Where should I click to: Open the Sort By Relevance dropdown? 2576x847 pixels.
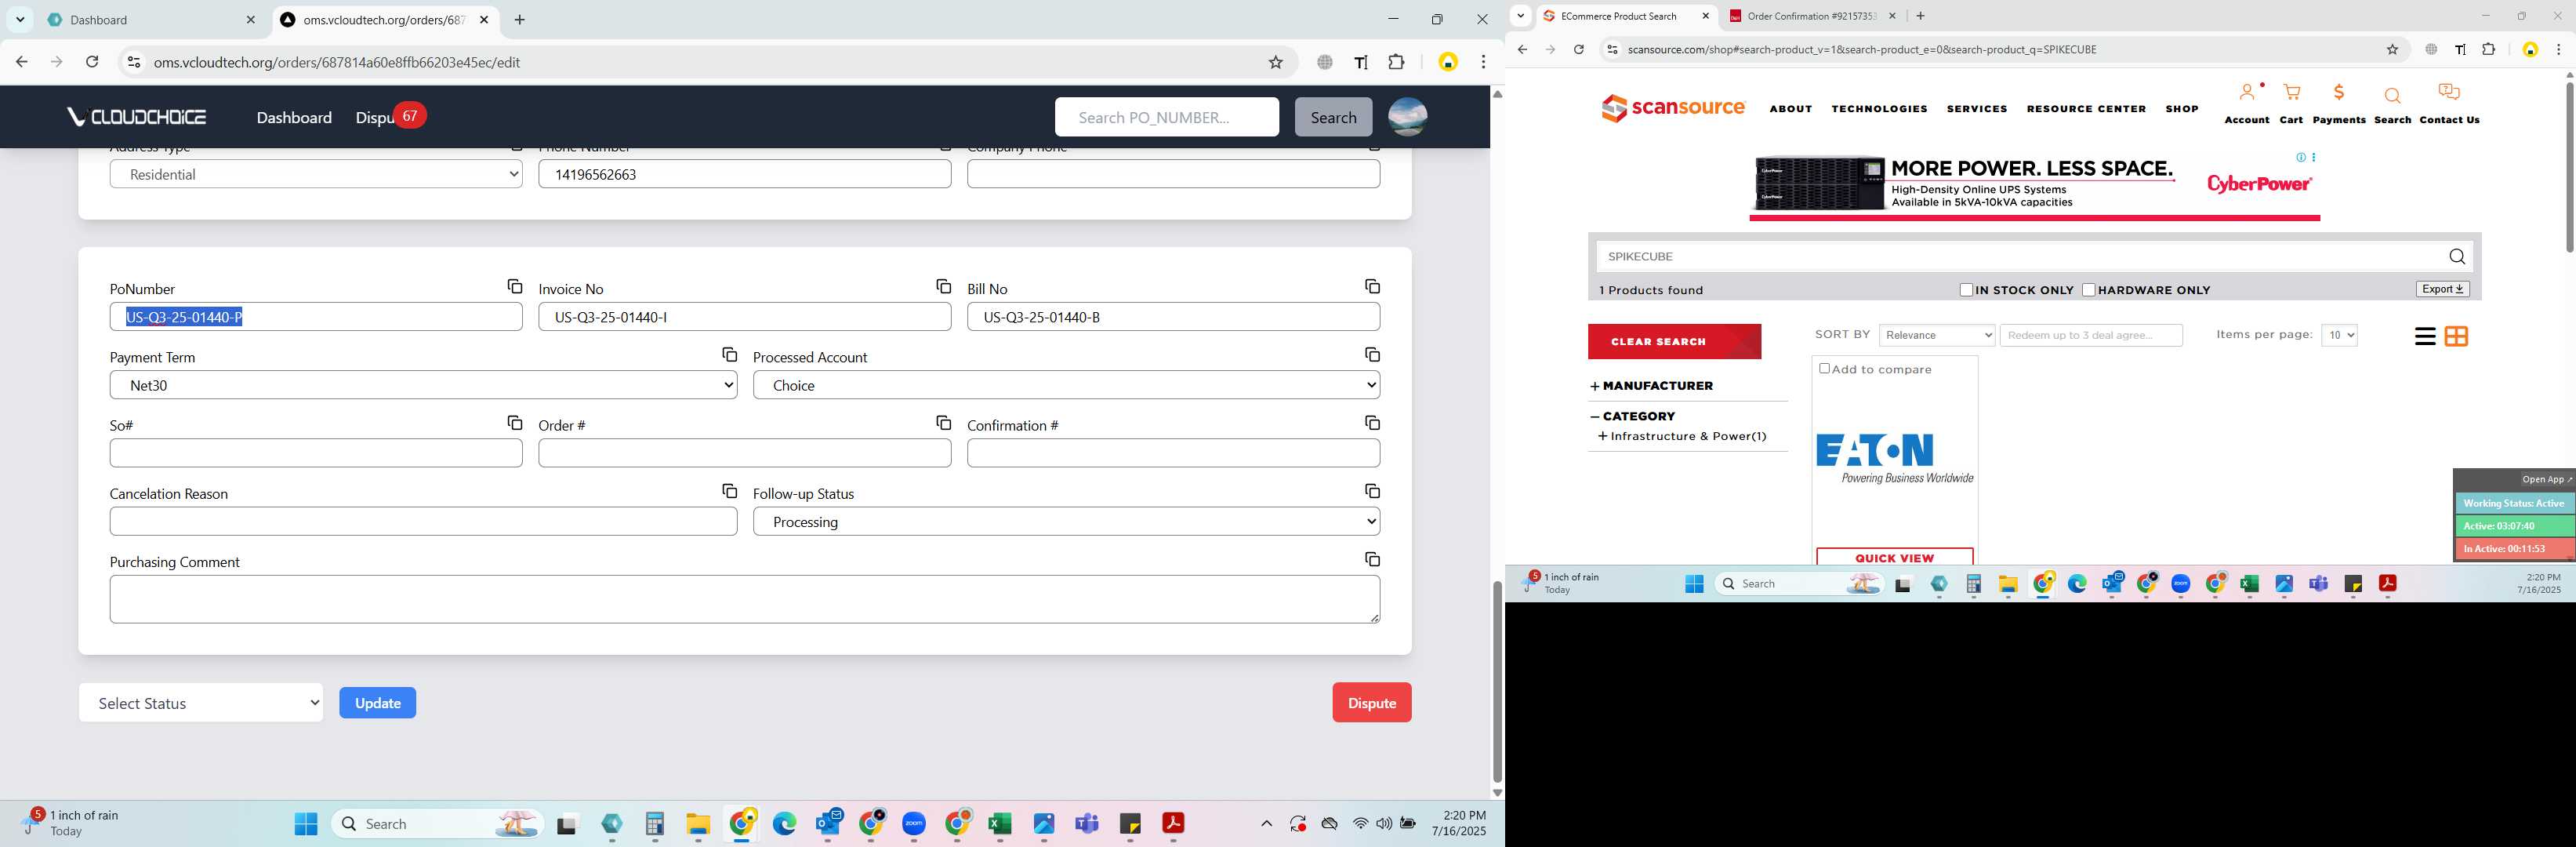1937,335
